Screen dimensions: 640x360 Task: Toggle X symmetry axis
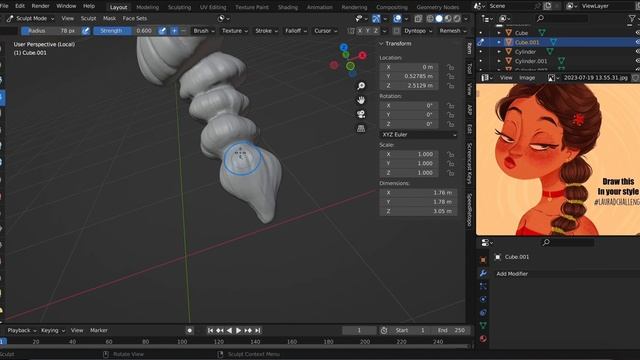coord(360,31)
